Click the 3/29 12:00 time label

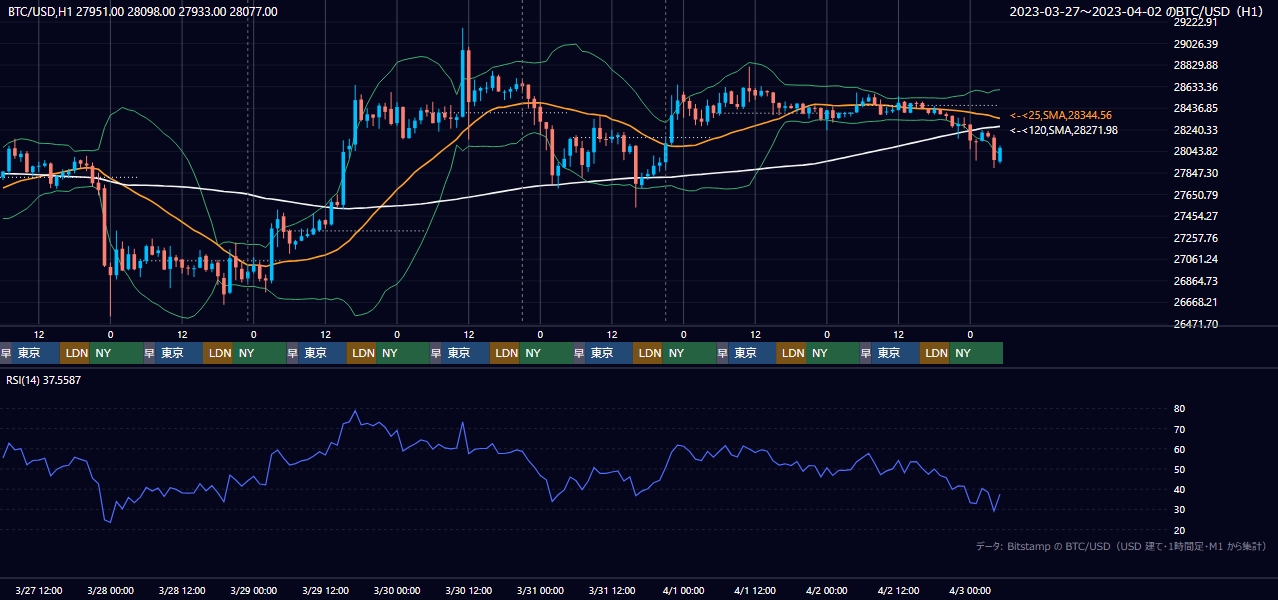pyautogui.click(x=326, y=590)
